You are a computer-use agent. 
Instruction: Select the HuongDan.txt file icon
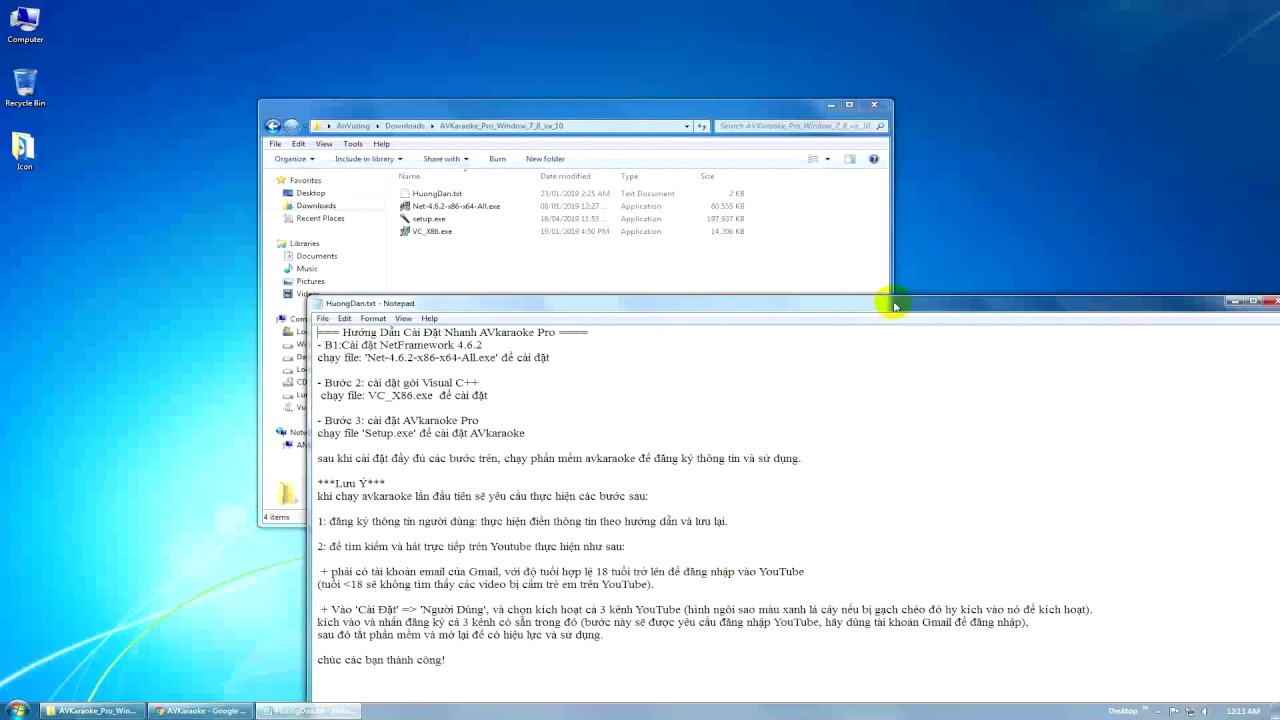(x=404, y=194)
